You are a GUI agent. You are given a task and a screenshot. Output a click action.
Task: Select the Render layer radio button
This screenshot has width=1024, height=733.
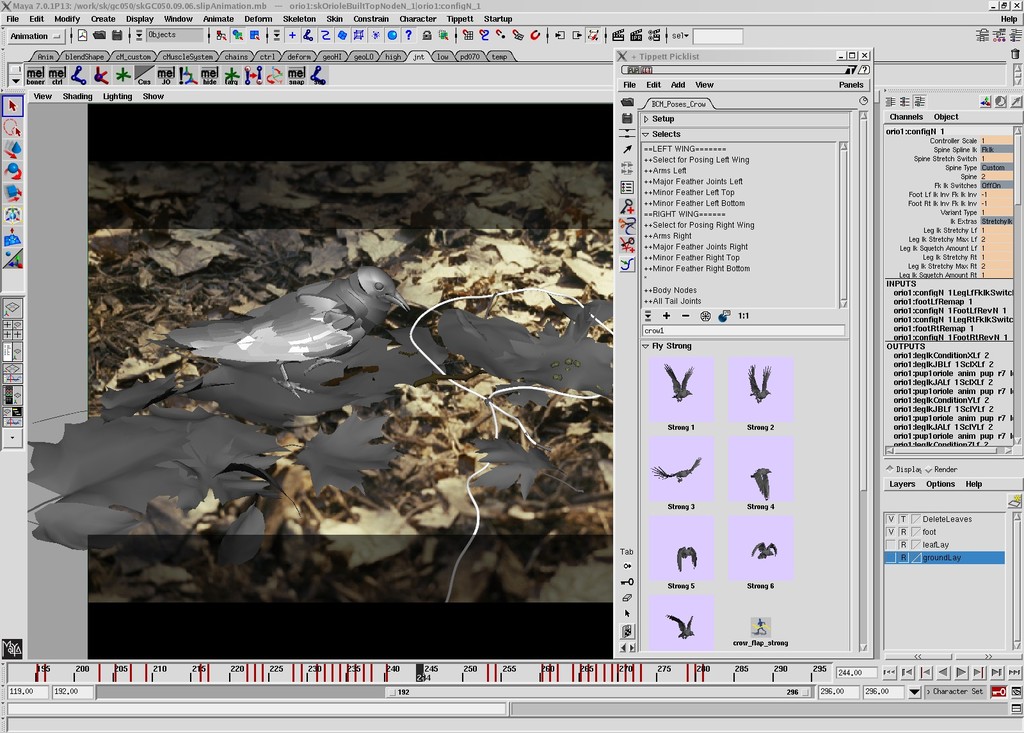[x=927, y=469]
